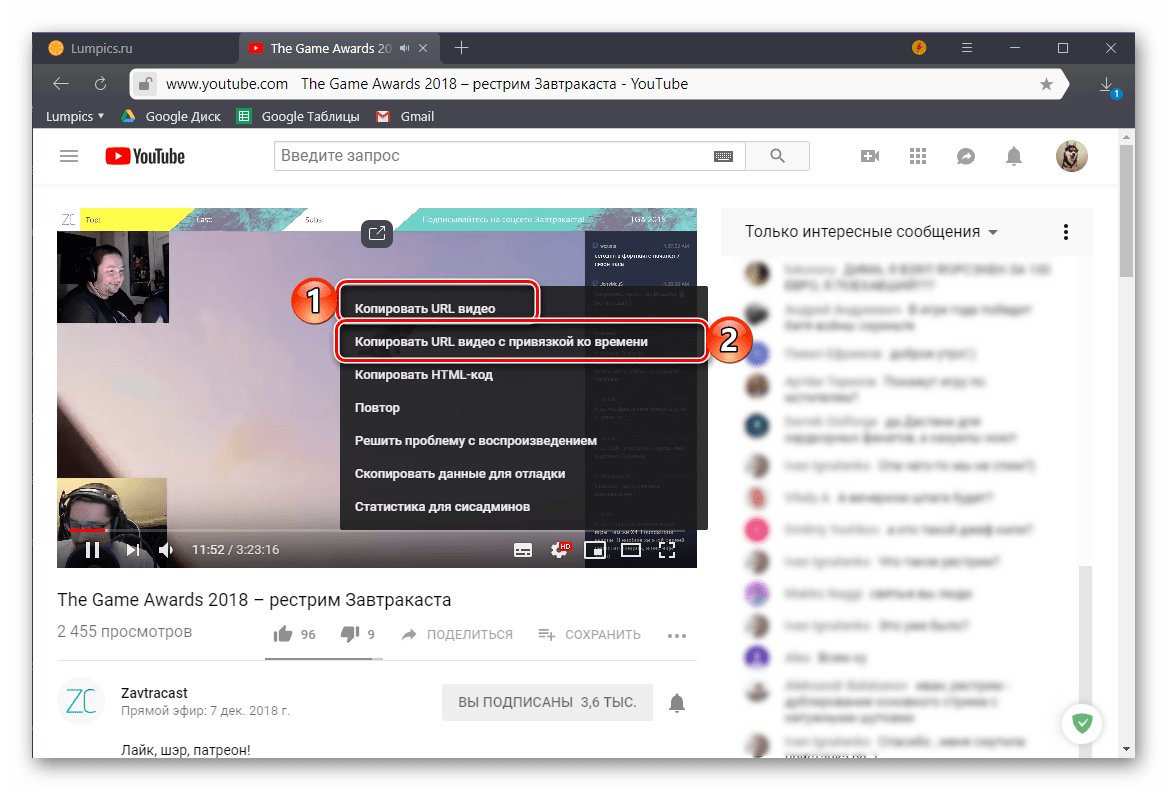Viewport: 1167px width, 790px height.
Task: Bookmark the page with the star icon
Action: tap(1046, 84)
